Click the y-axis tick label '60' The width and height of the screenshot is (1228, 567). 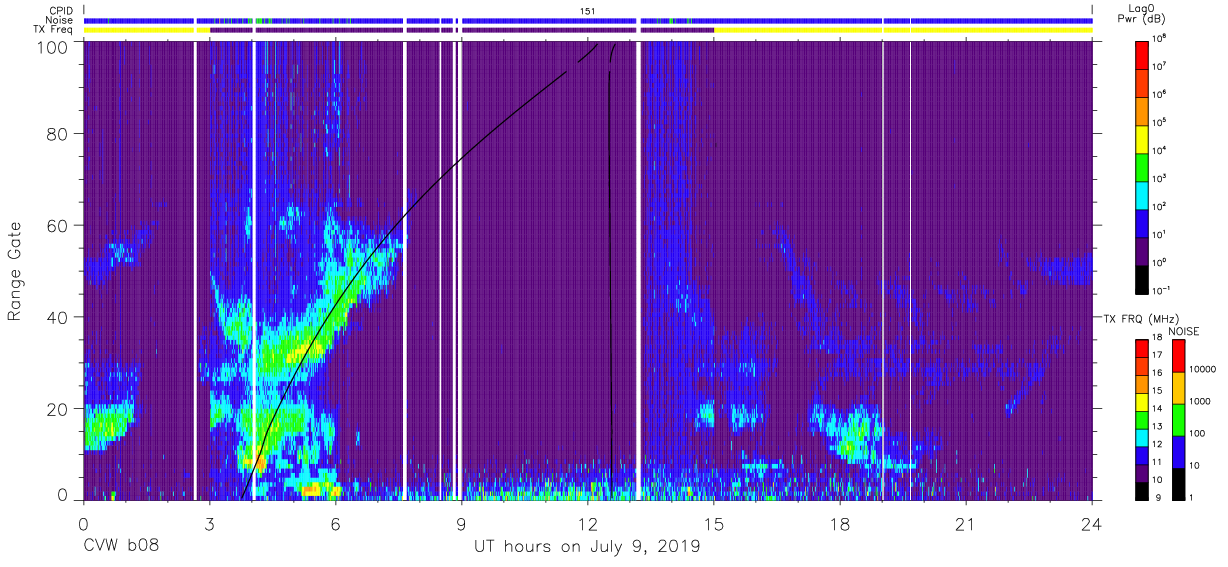[x=58, y=225]
